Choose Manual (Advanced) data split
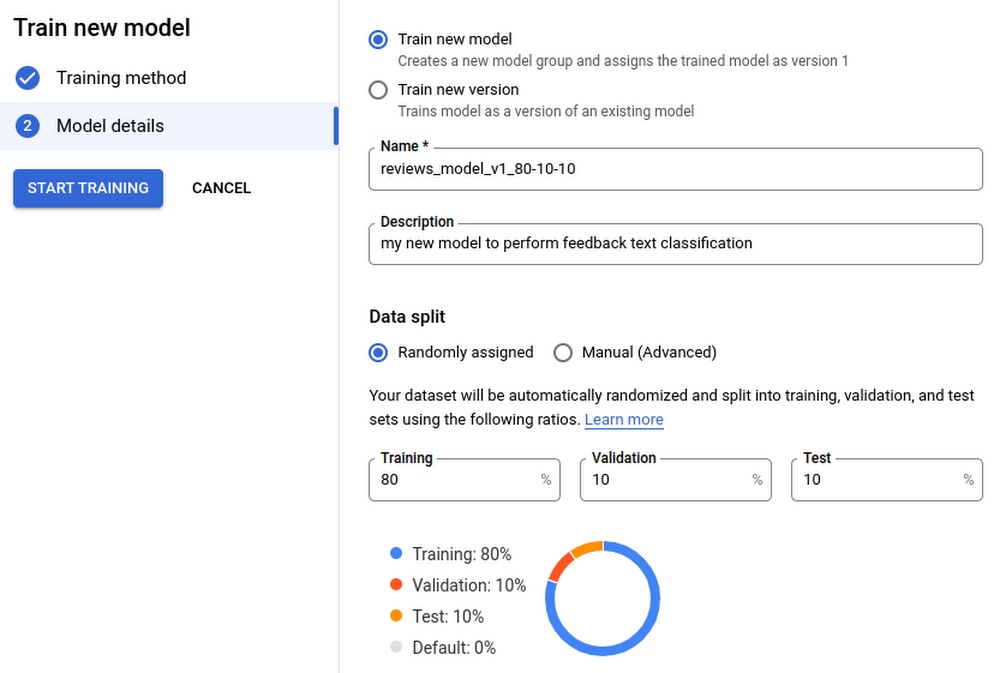Screen dimensions: 1000x673 pyautogui.click(x=563, y=352)
